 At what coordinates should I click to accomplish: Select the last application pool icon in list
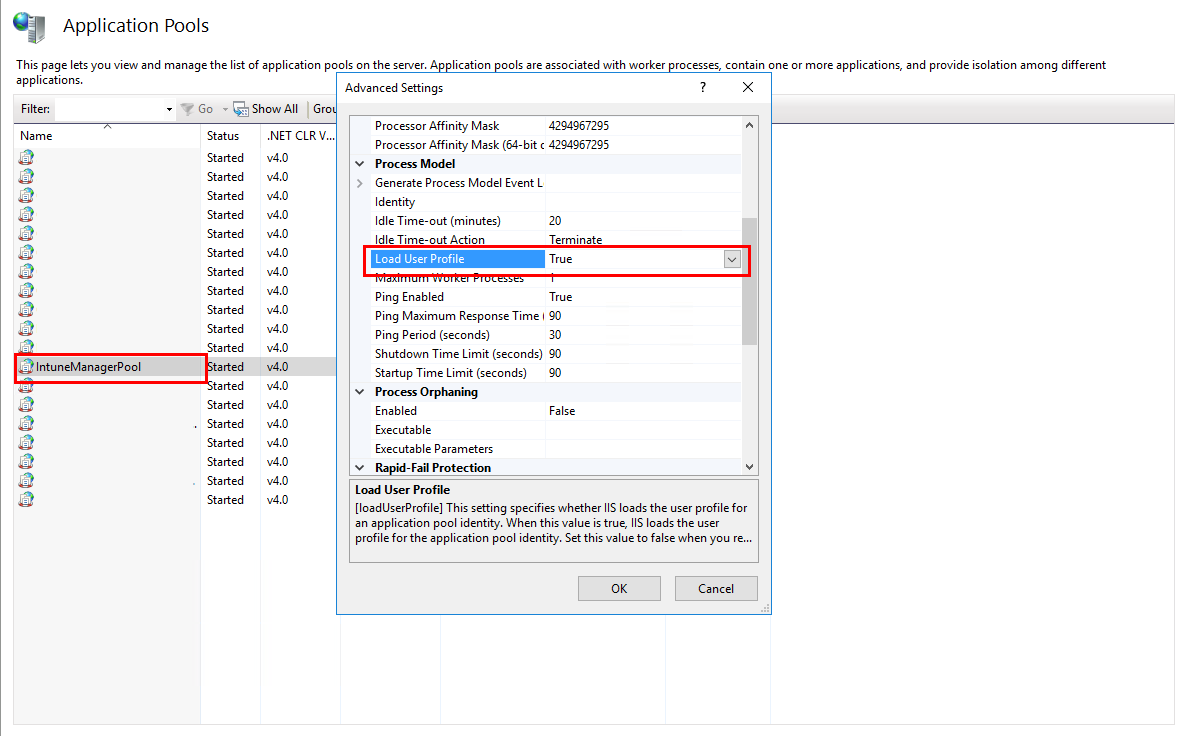point(27,499)
